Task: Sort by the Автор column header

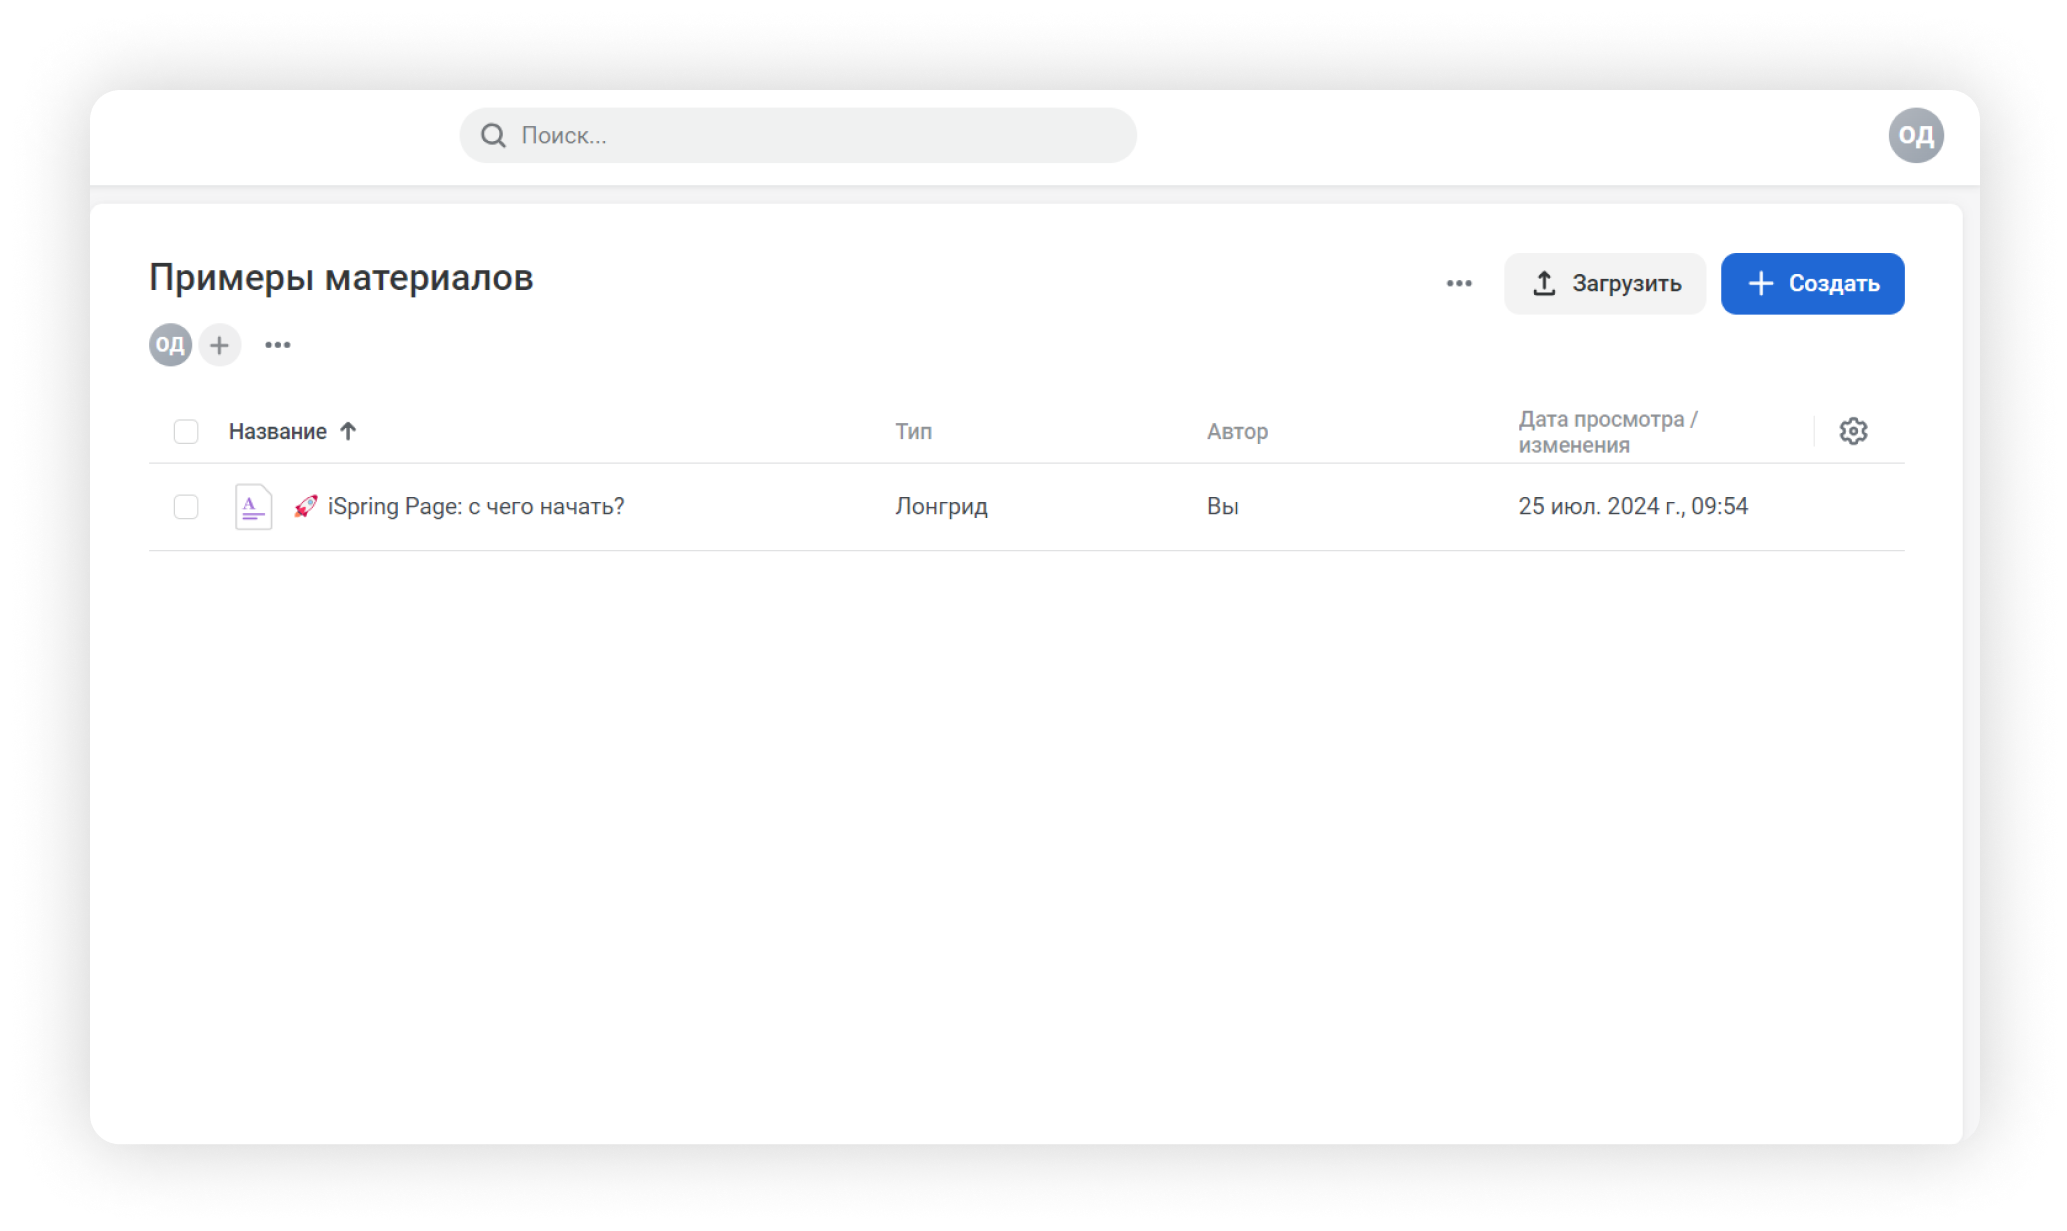Action: 1237,432
